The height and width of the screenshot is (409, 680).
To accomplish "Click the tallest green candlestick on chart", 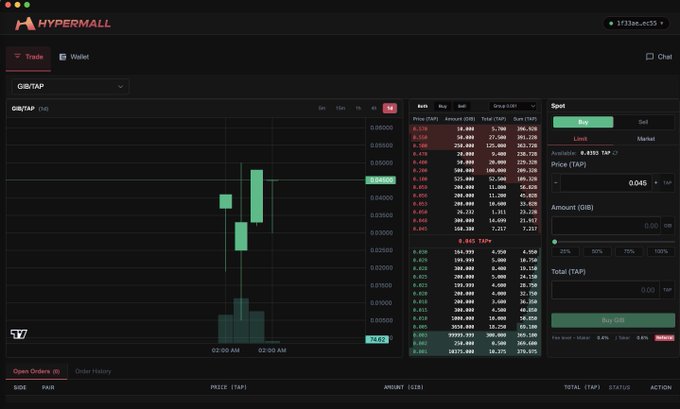I will click(257, 196).
